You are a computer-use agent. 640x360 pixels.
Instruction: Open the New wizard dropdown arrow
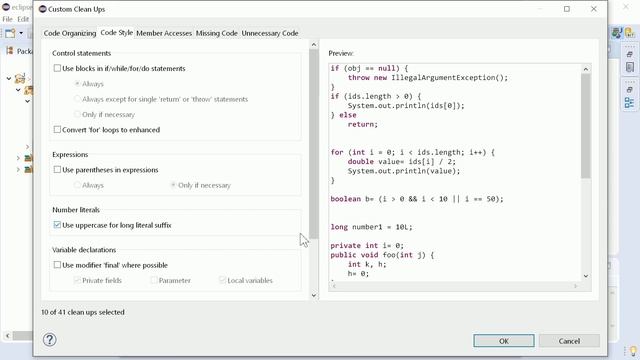pyautogui.click(x=21, y=33)
